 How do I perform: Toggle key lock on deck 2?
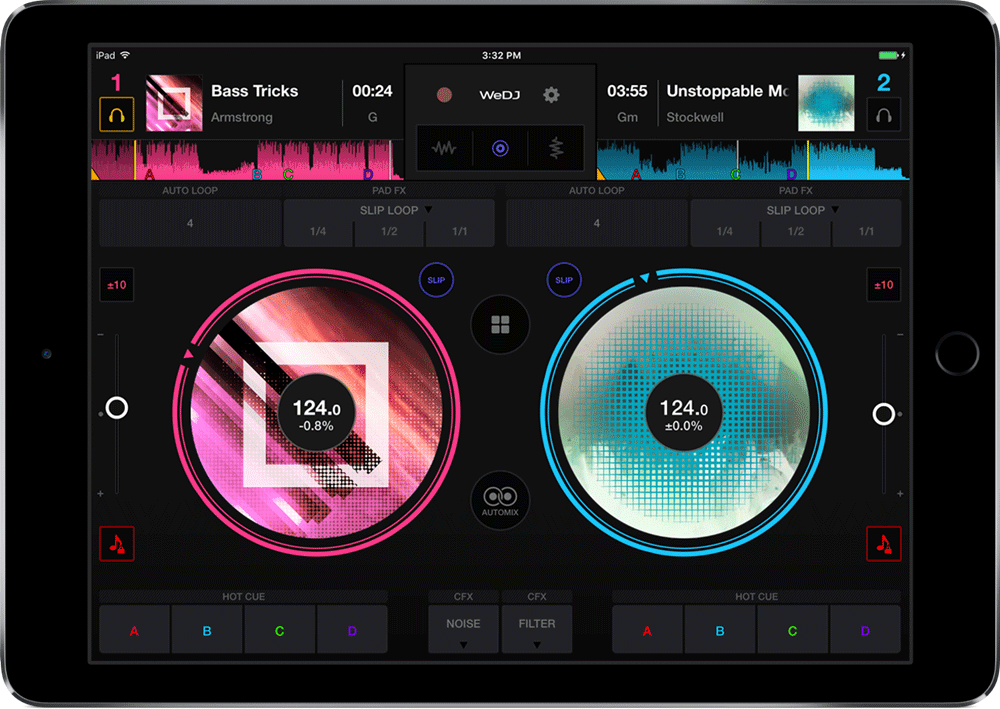(884, 544)
